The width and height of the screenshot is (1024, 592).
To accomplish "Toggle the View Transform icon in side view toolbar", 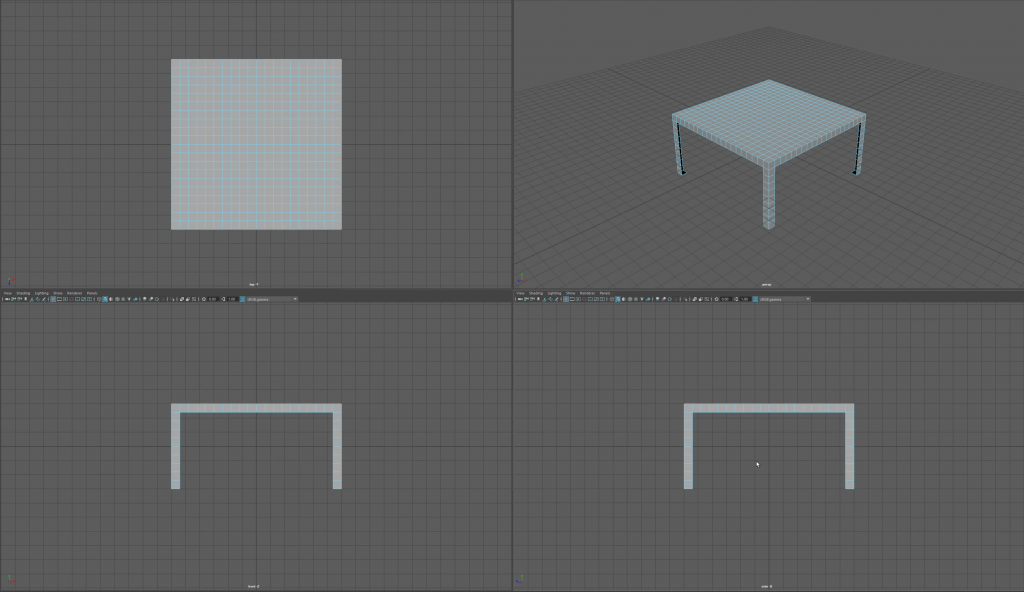I will pos(755,299).
